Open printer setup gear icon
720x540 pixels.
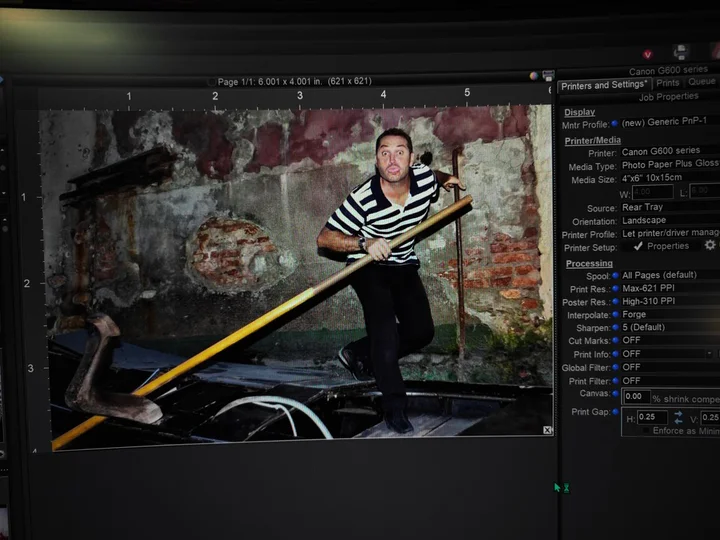(710, 245)
